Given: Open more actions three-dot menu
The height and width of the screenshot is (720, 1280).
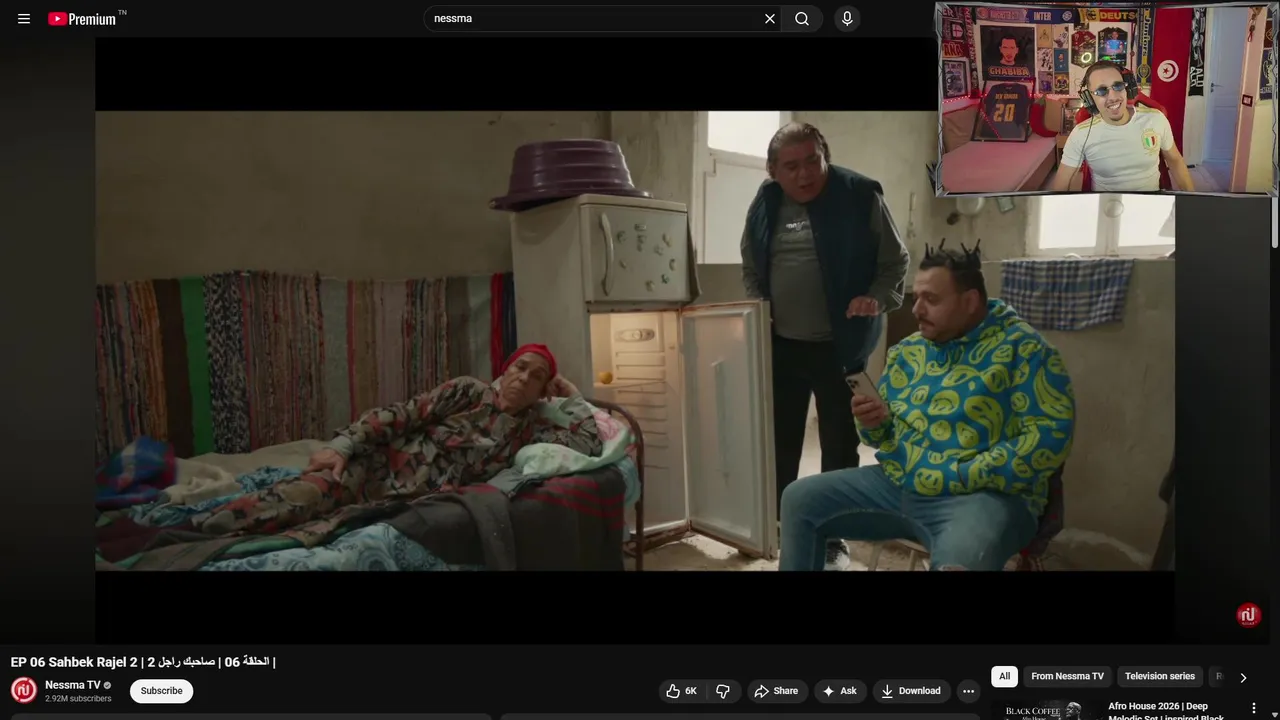Looking at the screenshot, I should tap(968, 691).
